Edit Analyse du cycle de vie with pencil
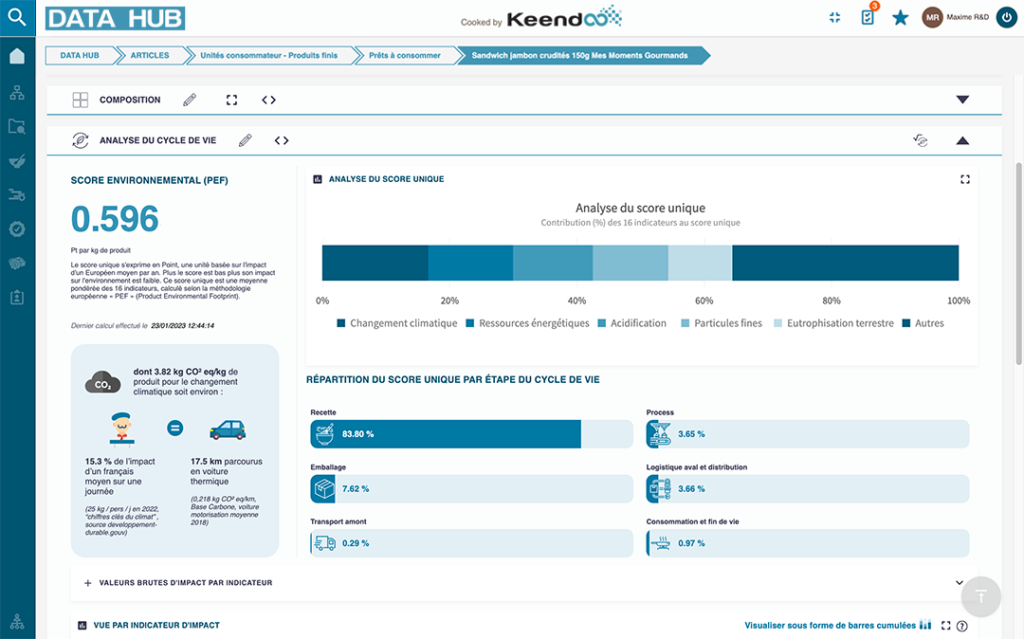 (245, 140)
